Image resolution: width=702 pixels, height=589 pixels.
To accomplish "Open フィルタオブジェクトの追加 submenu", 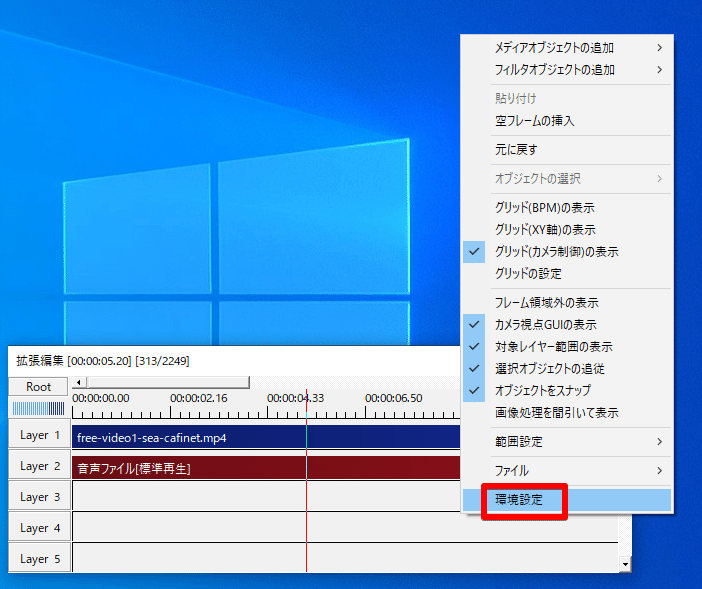I will coord(567,69).
